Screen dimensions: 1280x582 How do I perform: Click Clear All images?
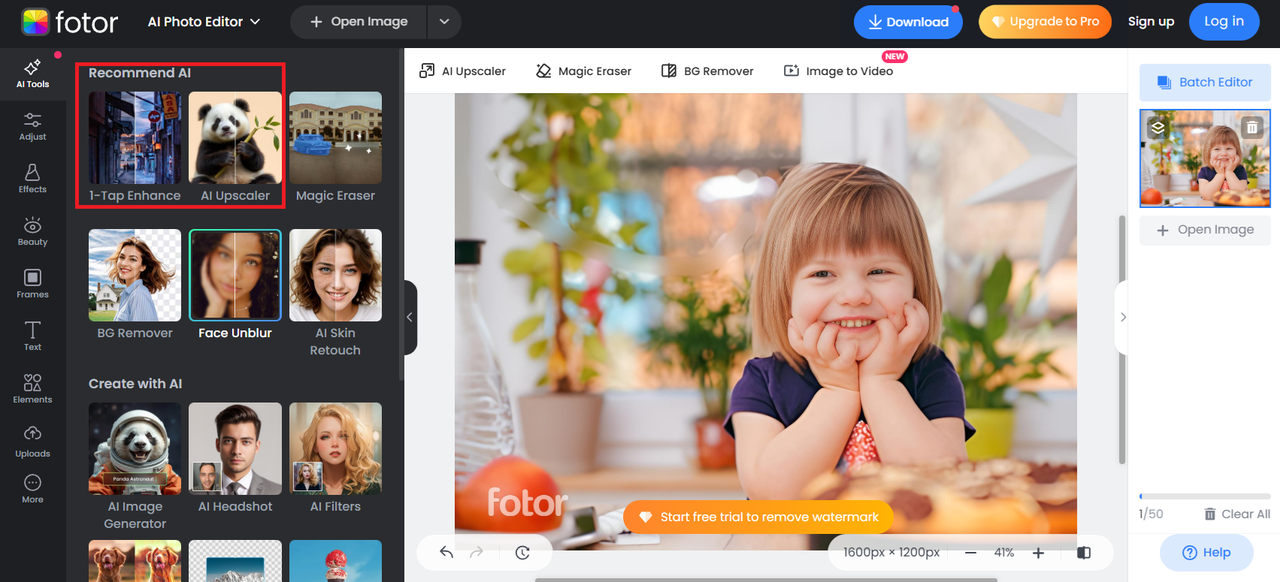[x=1237, y=514]
